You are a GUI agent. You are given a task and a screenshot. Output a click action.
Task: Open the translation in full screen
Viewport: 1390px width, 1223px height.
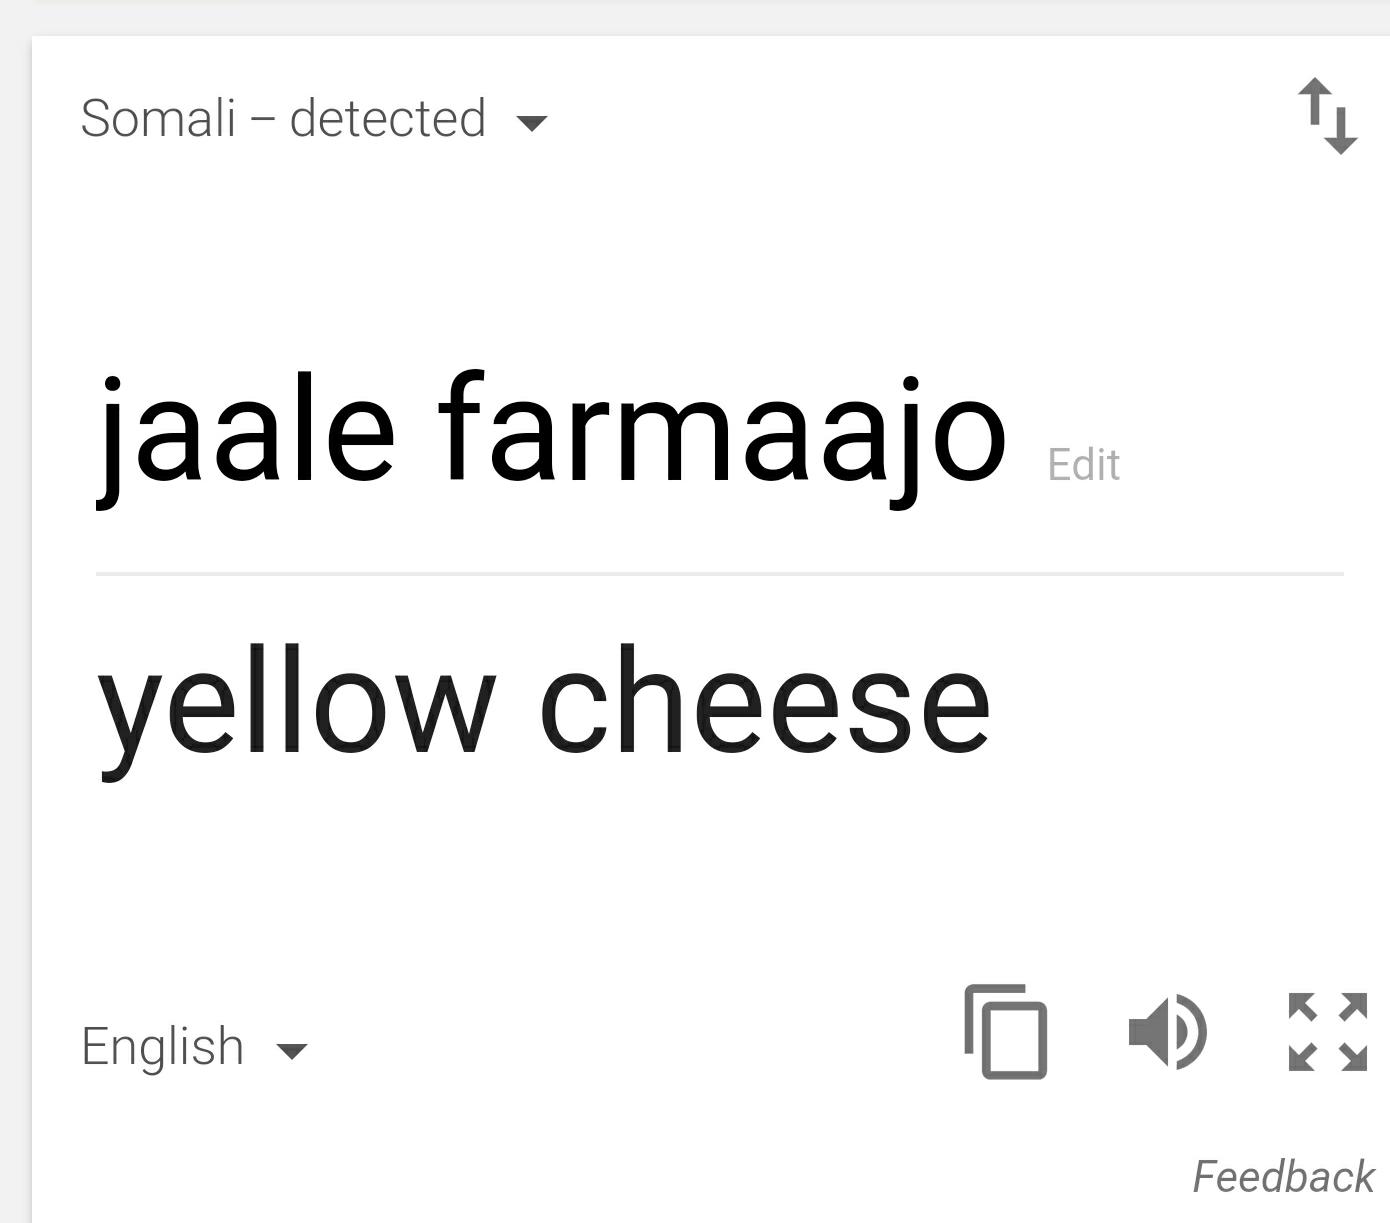point(1327,1032)
